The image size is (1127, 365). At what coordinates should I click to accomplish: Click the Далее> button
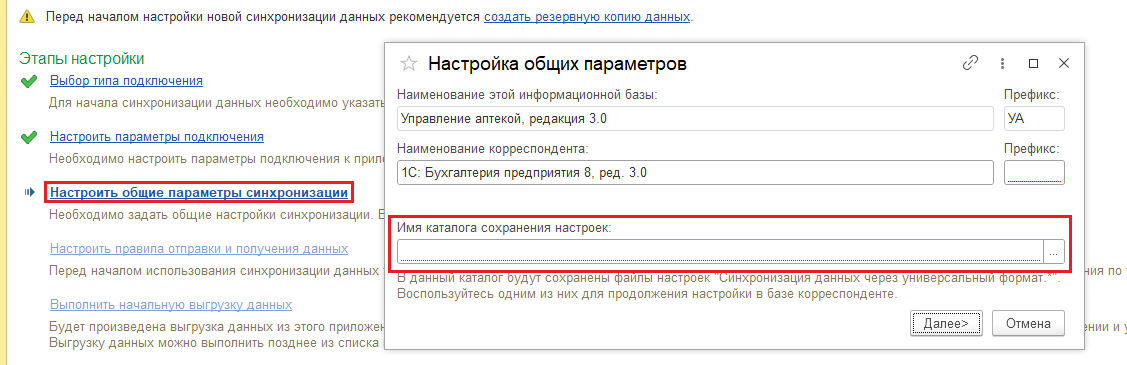(946, 323)
